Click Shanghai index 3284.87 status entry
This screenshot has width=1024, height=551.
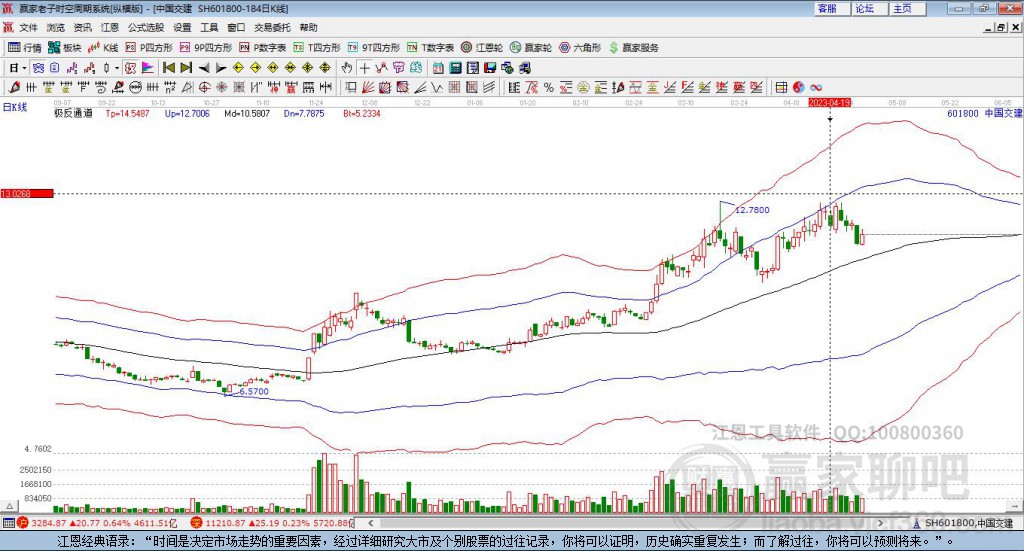[97, 523]
